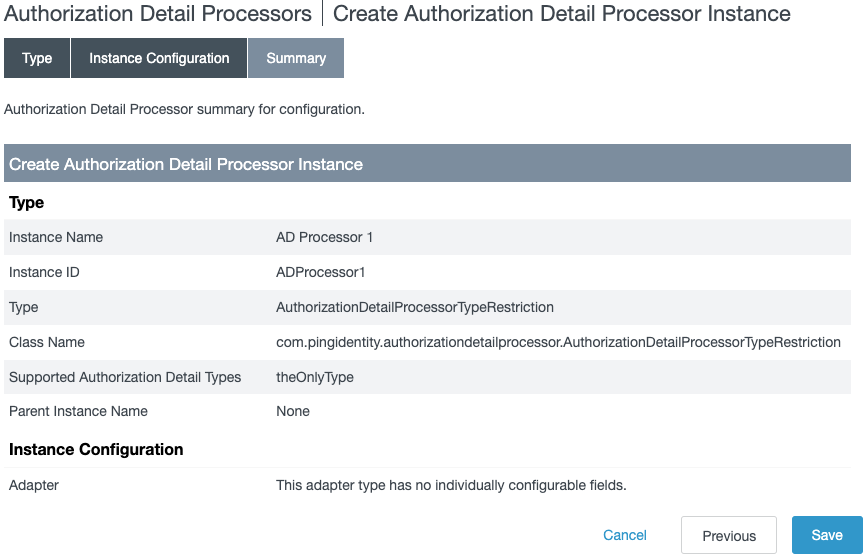Click the Supported Authorization Detail Types label
The image size is (867, 557).
pos(125,377)
